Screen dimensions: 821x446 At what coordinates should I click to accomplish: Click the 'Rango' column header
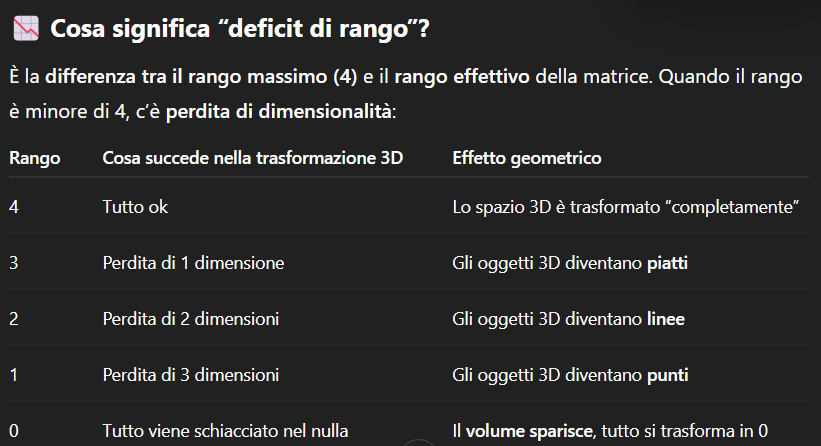(35, 158)
